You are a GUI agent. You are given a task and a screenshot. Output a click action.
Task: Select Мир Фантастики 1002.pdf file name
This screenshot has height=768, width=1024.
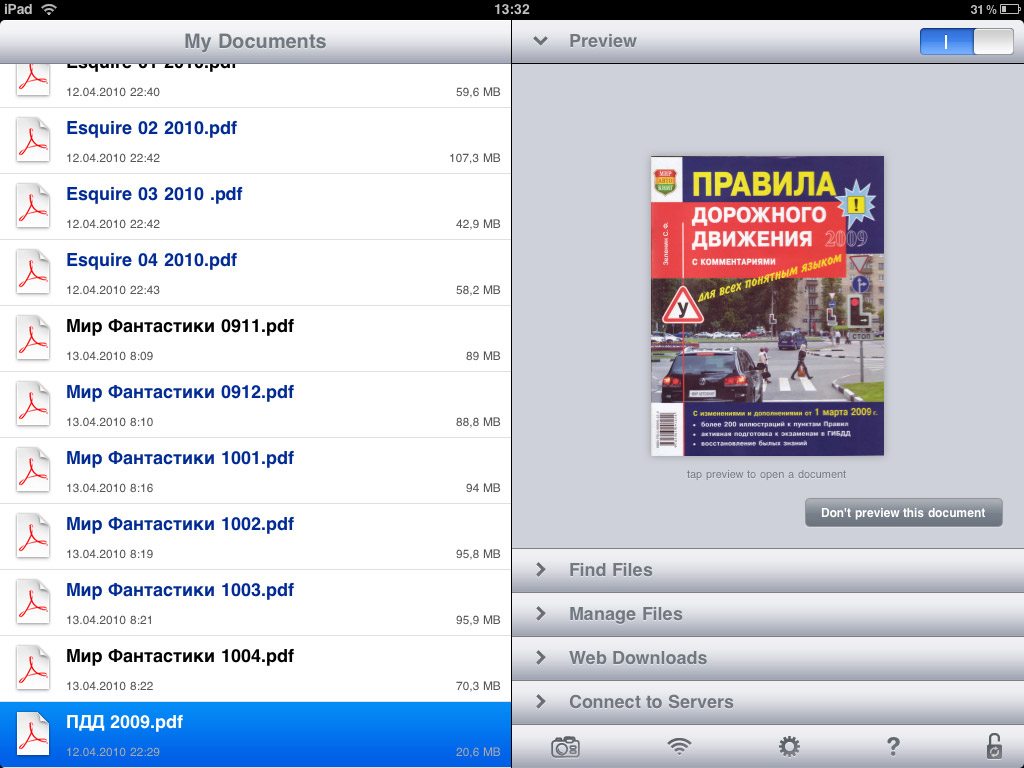pyautogui.click(x=180, y=524)
